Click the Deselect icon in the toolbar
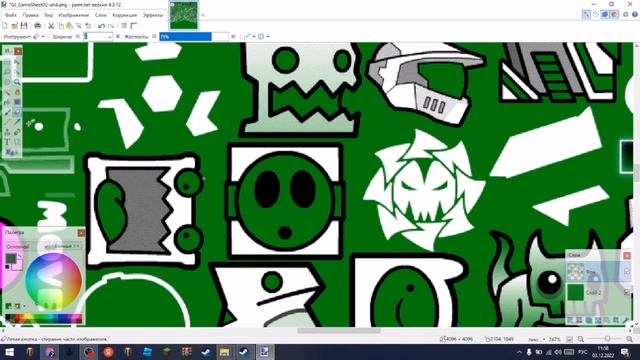 click(x=88, y=26)
